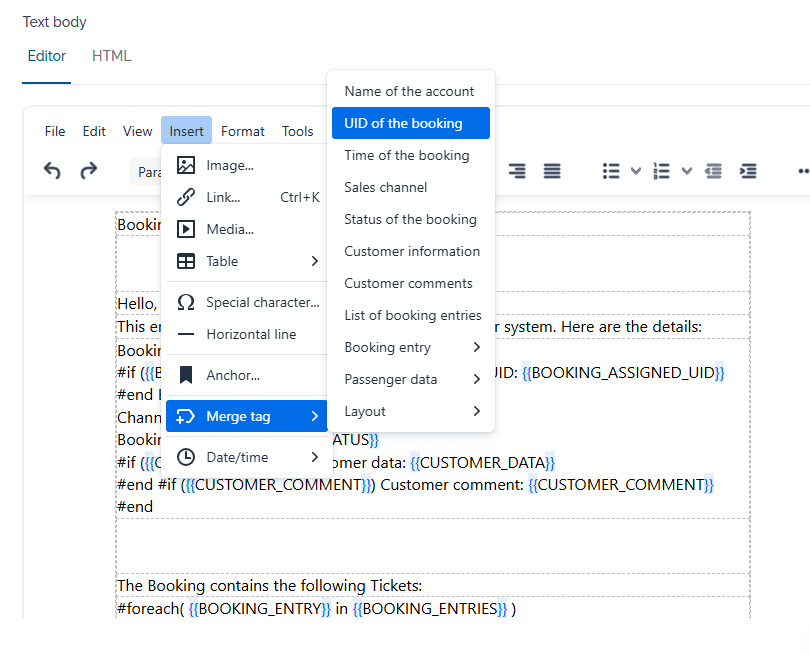The image size is (810, 655).
Task: Expand the Date/time submenu arrow
Action: tap(315, 457)
